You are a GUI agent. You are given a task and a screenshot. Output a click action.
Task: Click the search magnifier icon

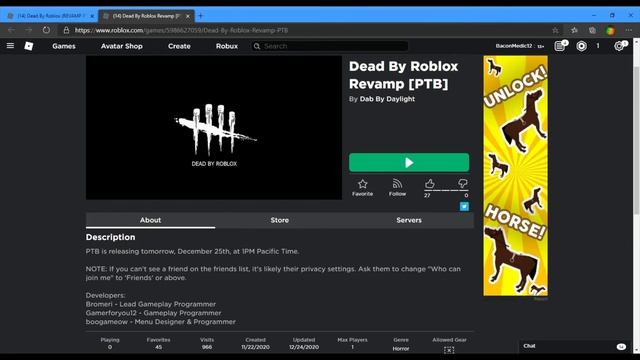tap(257, 46)
